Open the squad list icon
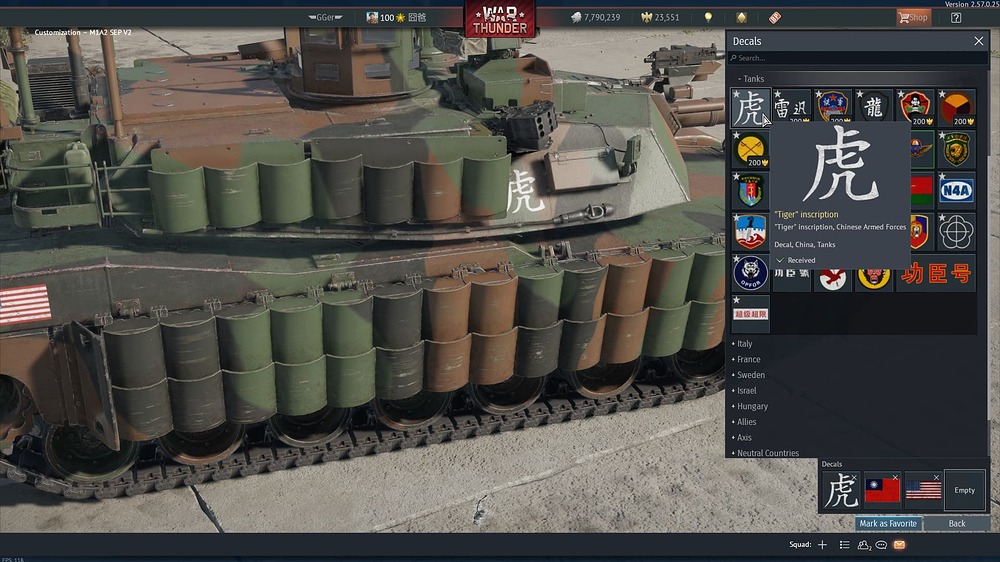Image resolution: width=1000 pixels, height=562 pixels. coord(844,545)
